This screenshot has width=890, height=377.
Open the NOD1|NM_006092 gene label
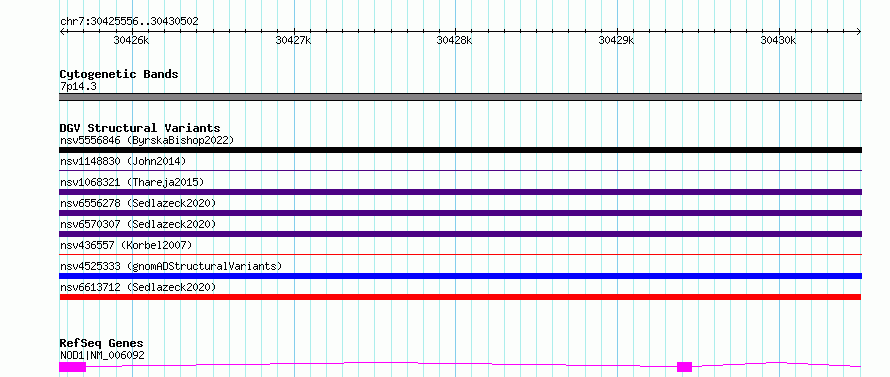[102, 355]
